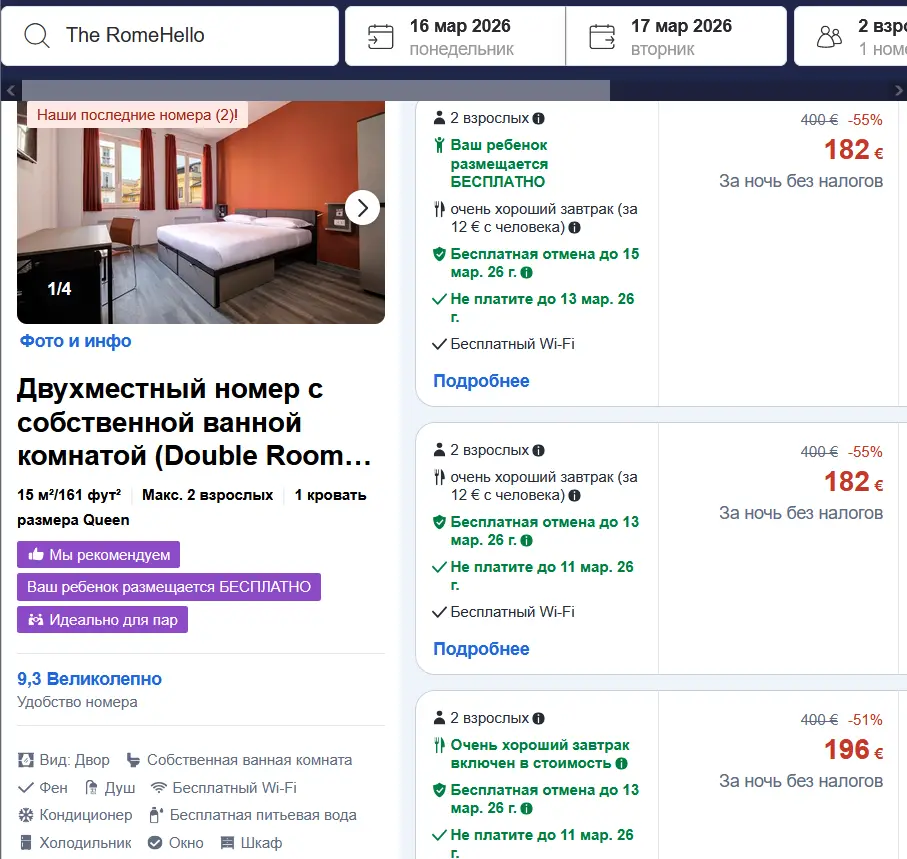The image size is (907, 859).
Task: Click the Идеально для пар badge
Action: (102, 620)
